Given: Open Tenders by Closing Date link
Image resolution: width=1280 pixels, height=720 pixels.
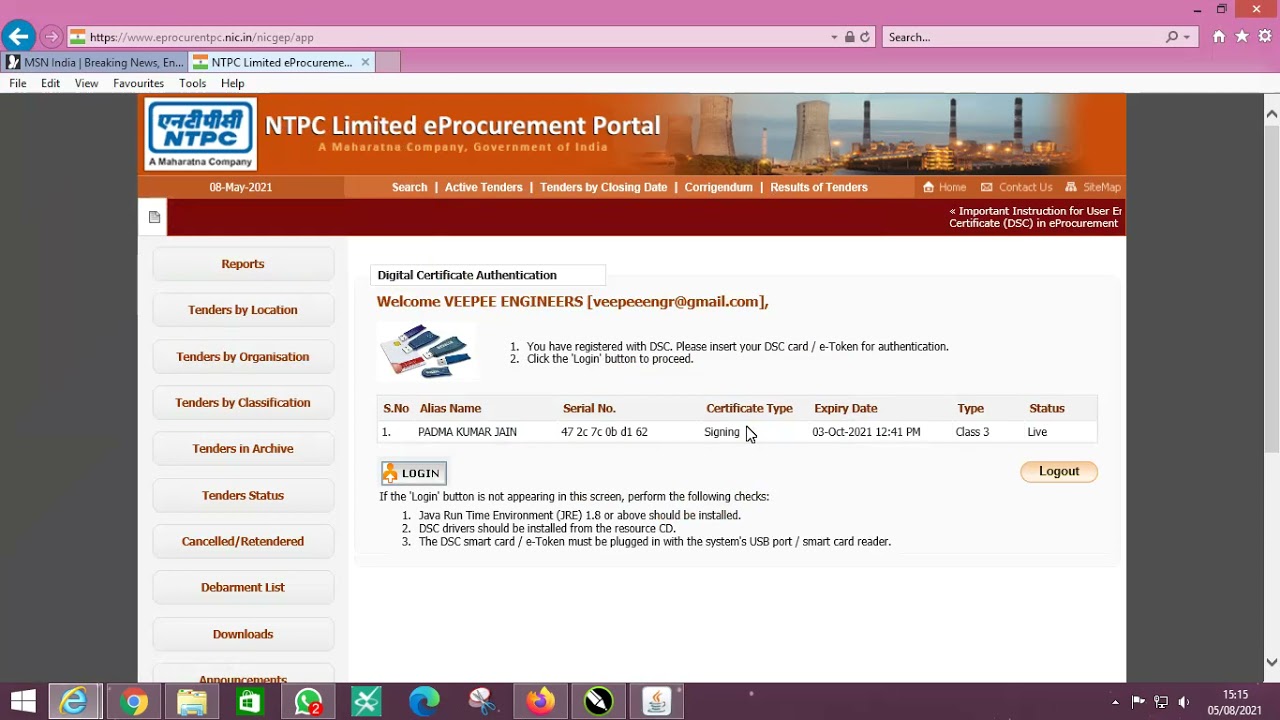Looking at the screenshot, I should point(603,187).
